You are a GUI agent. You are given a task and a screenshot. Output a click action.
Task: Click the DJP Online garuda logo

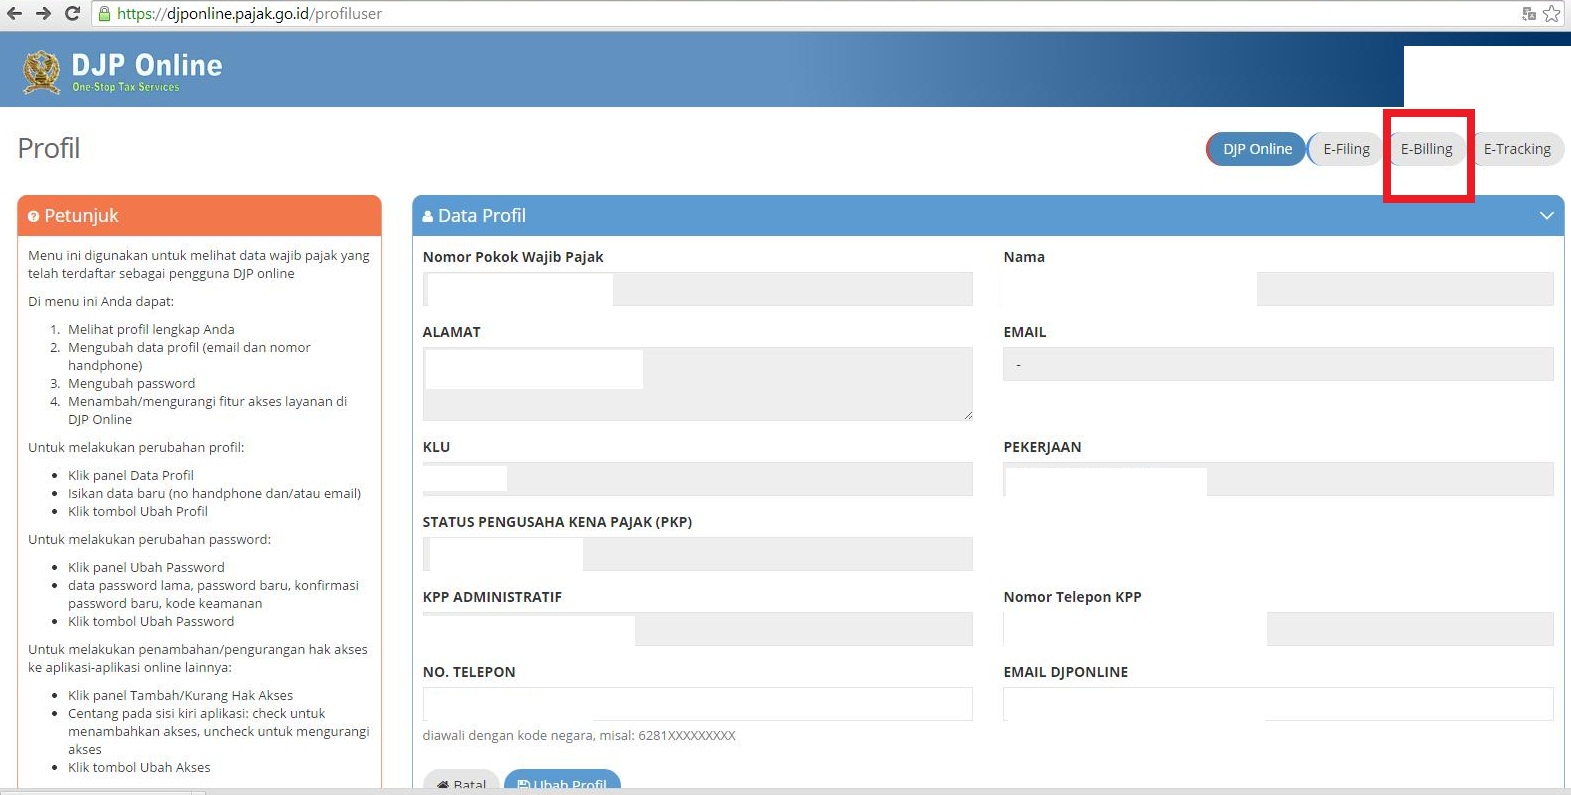point(41,72)
